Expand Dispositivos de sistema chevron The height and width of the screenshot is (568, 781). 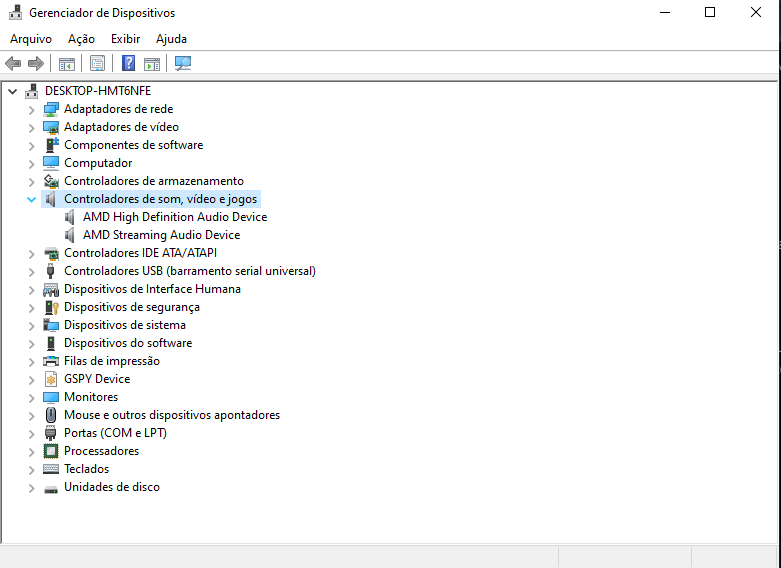31,325
